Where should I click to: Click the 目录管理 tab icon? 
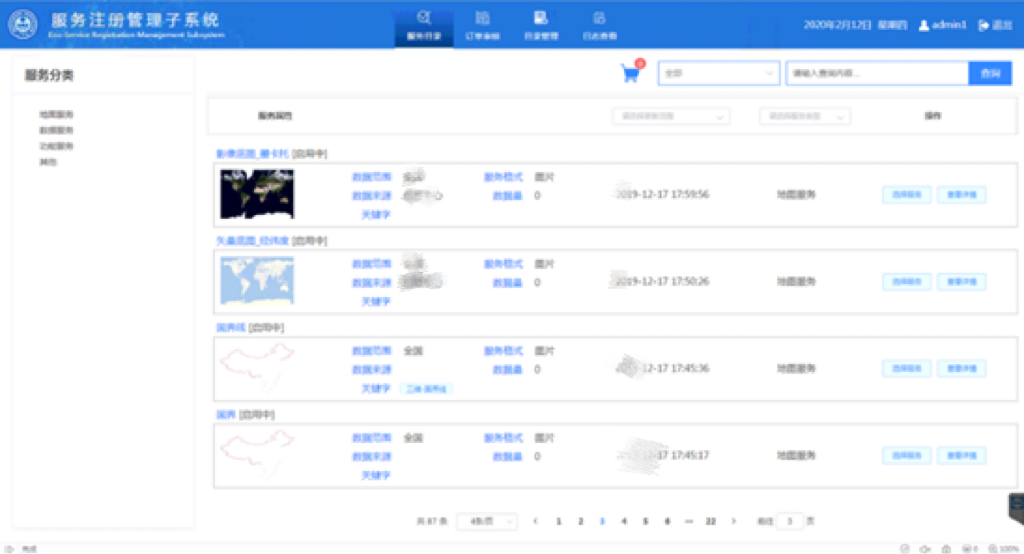tap(541, 18)
